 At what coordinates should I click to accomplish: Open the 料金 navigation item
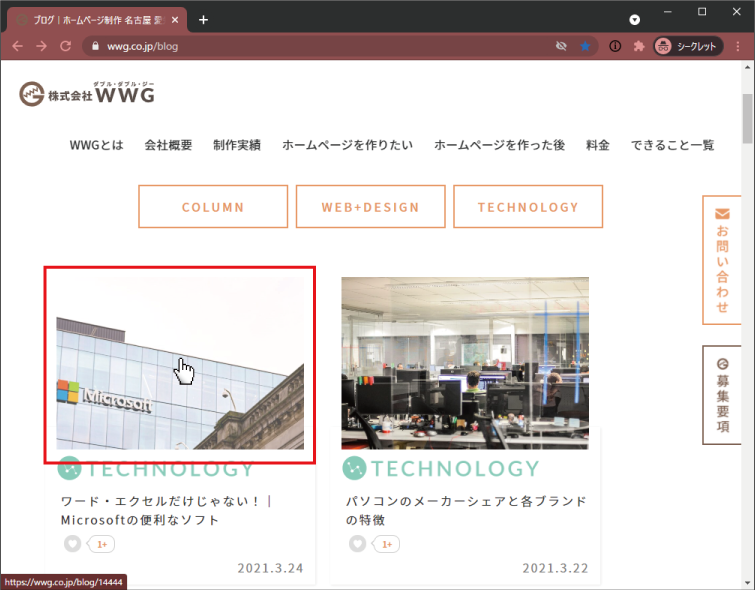coord(598,145)
